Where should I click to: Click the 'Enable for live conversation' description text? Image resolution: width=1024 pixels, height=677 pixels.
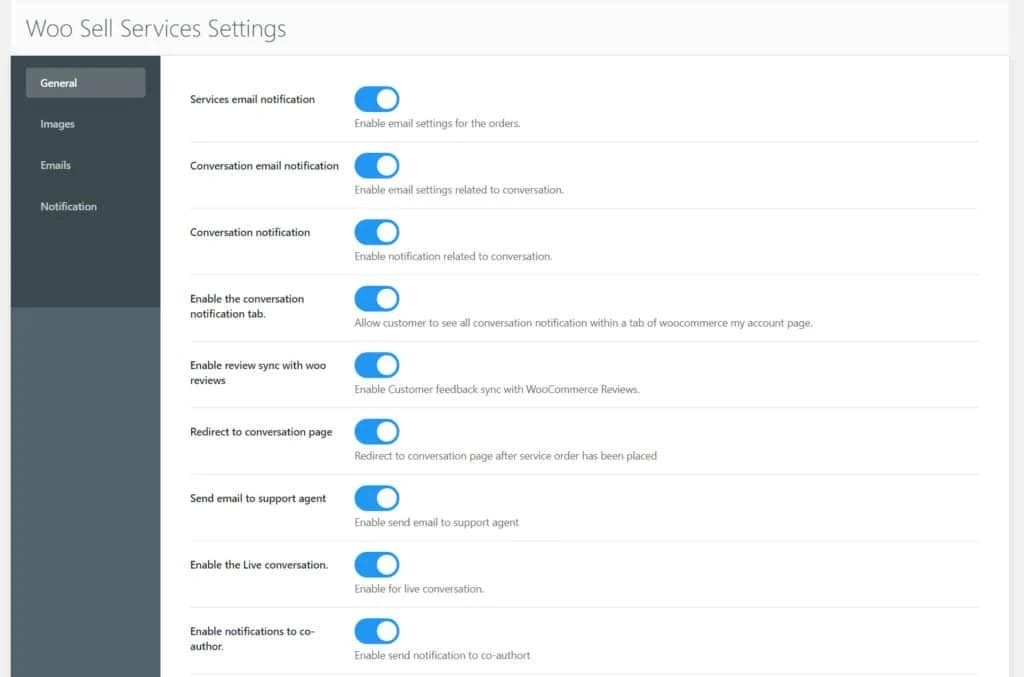pyautogui.click(x=419, y=589)
